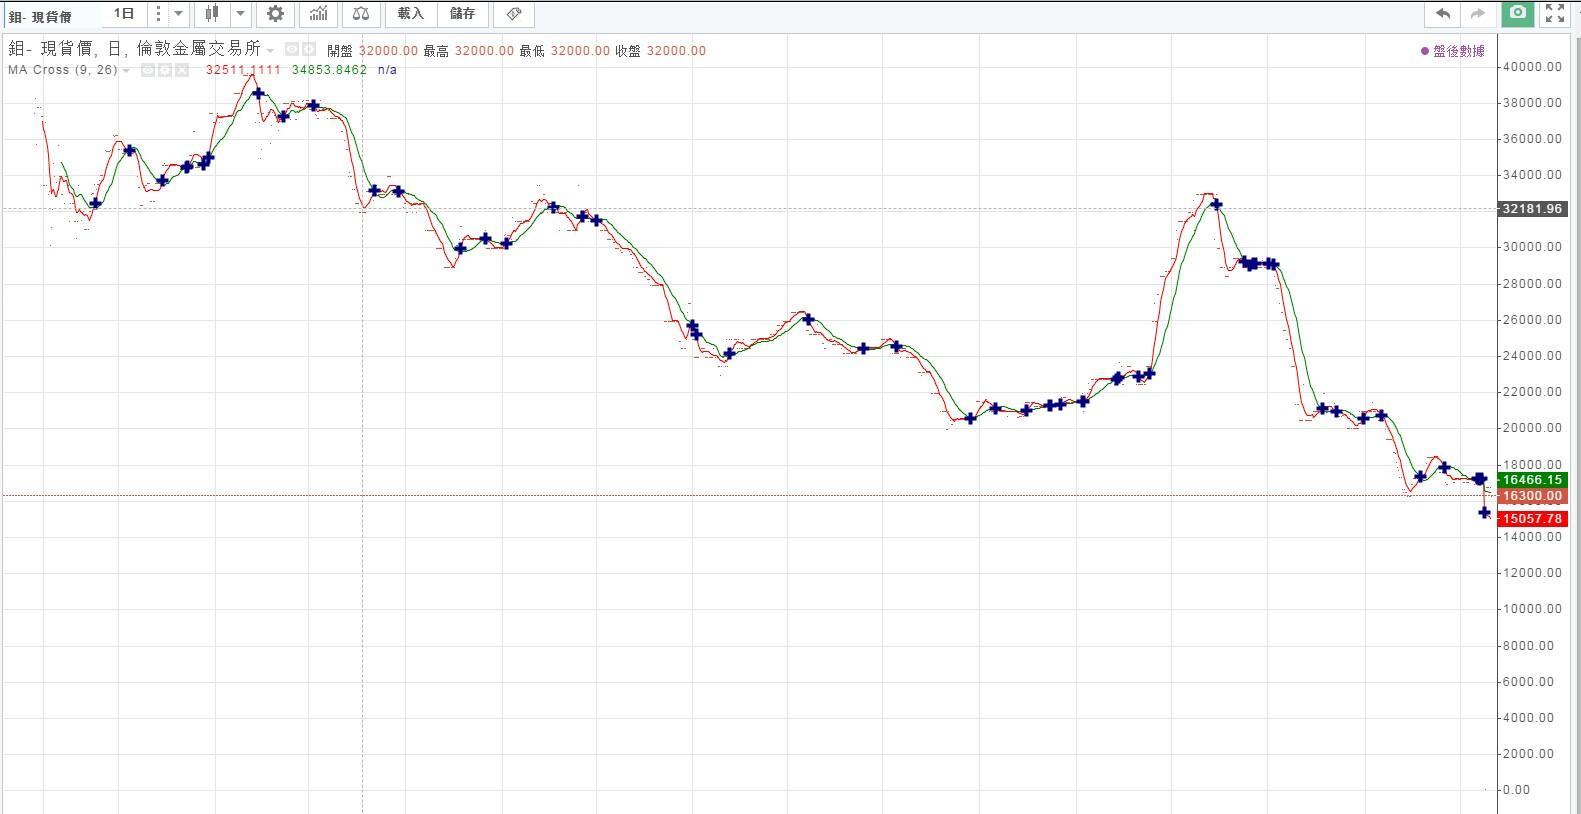Click the 16300.00 last price label

click(x=1531, y=496)
